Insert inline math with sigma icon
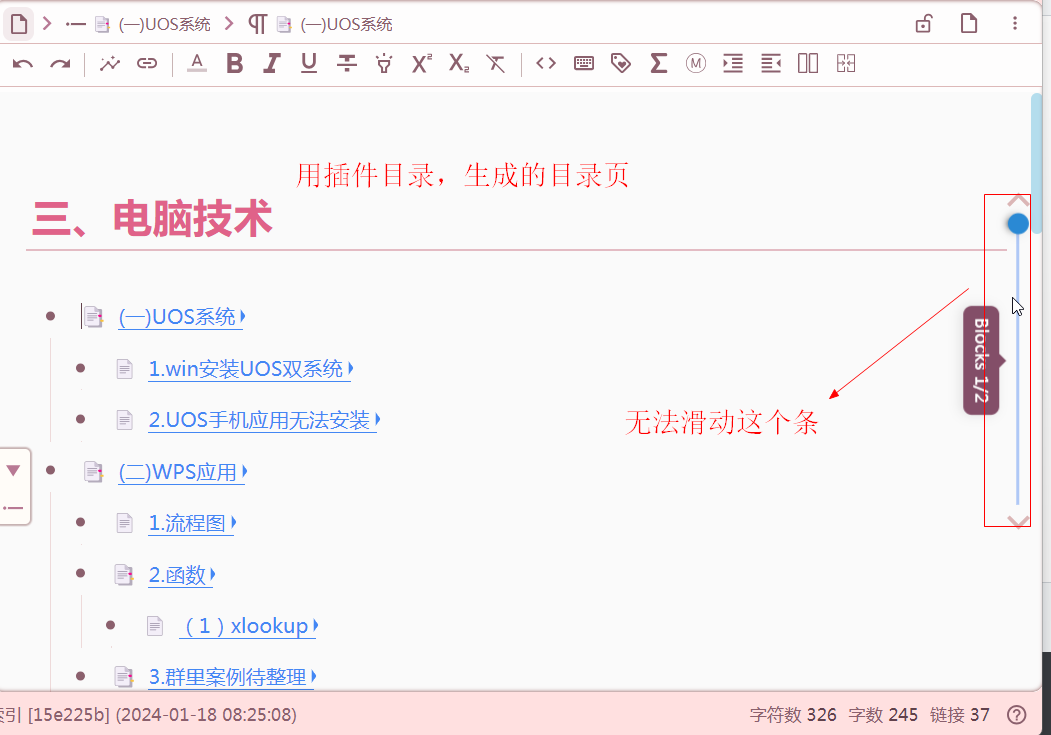The height and width of the screenshot is (735, 1051). [x=659, y=64]
